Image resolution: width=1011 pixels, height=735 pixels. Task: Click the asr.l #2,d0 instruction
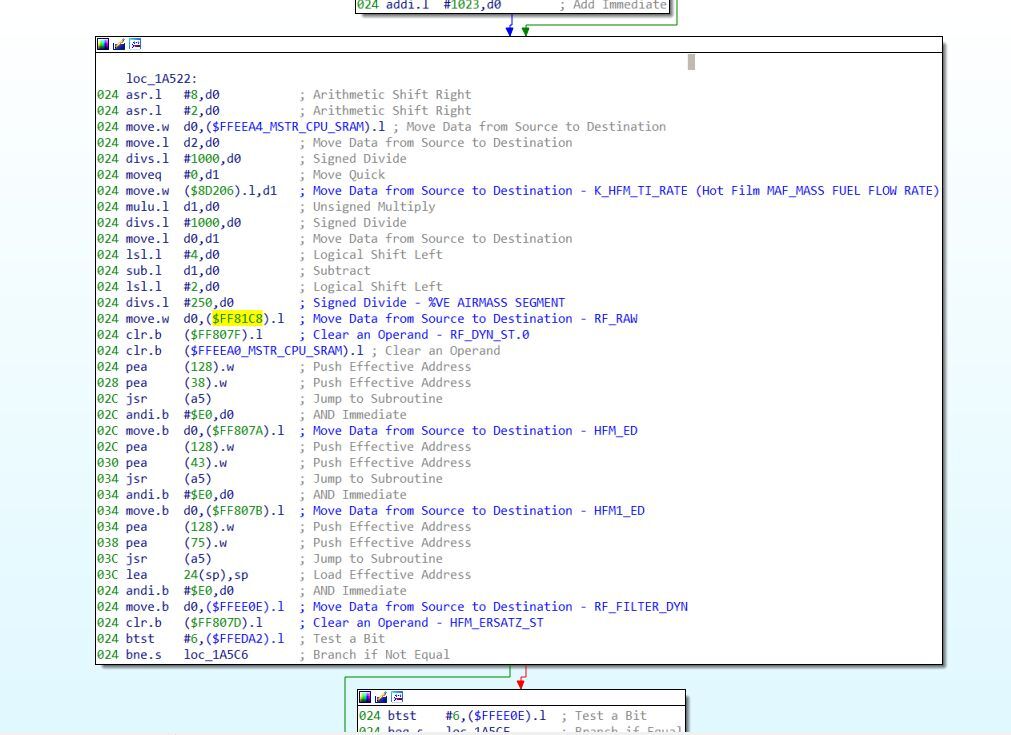pos(172,111)
